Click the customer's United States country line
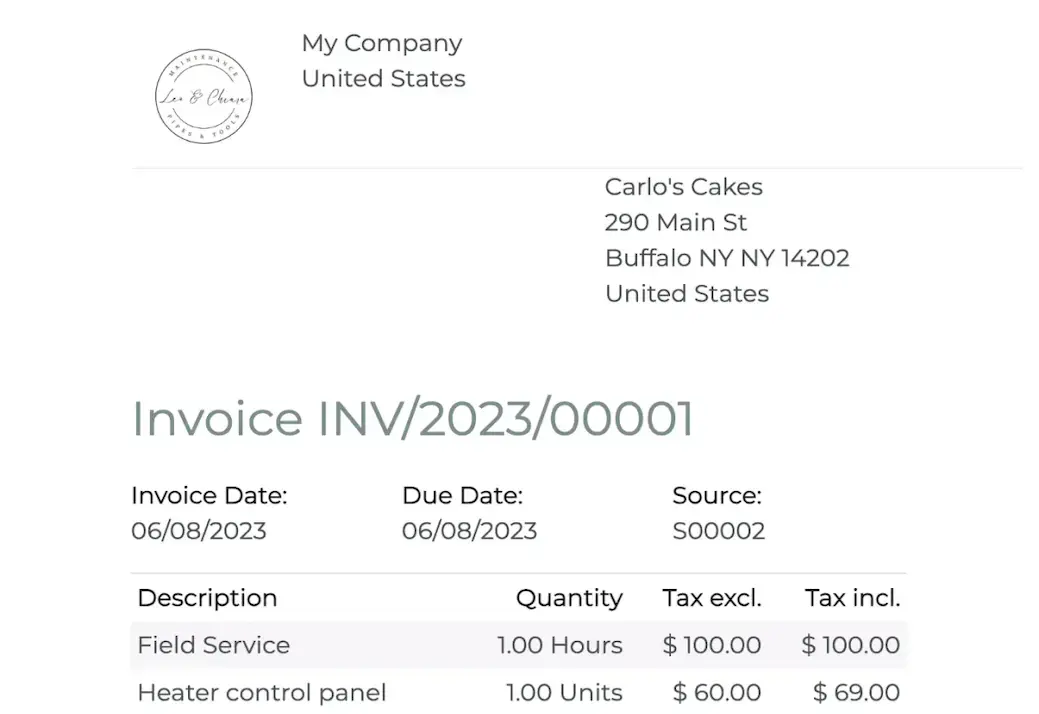The height and width of the screenshot is (714, 1039). pos(686,294)
